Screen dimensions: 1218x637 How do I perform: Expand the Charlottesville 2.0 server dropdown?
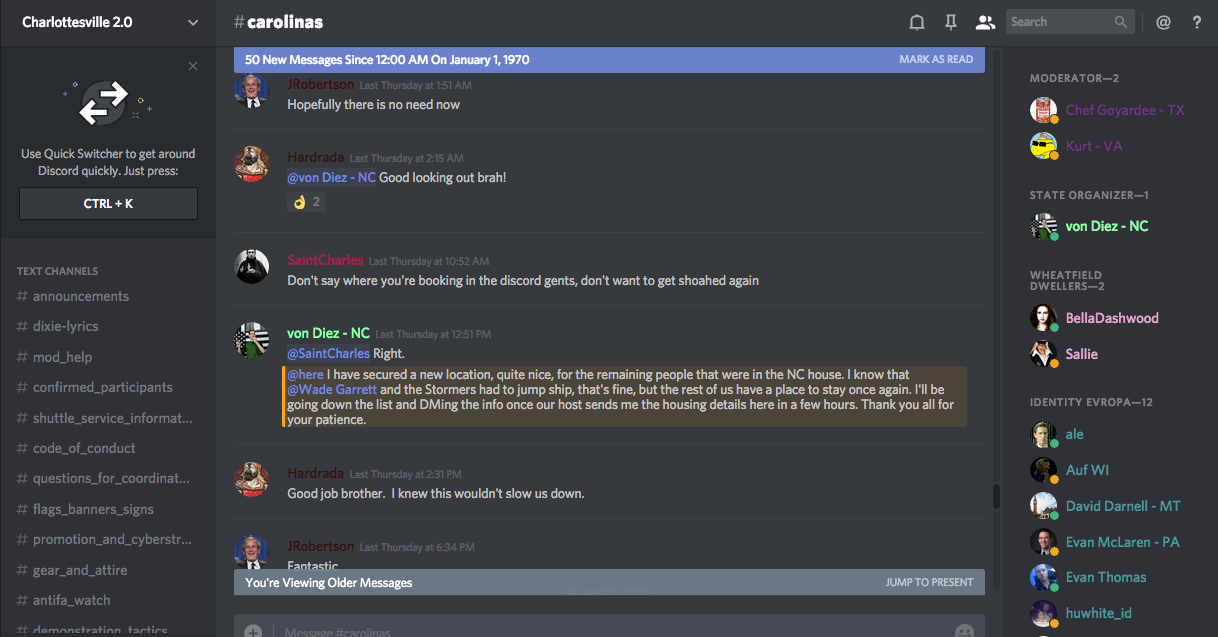coord(193,22)
